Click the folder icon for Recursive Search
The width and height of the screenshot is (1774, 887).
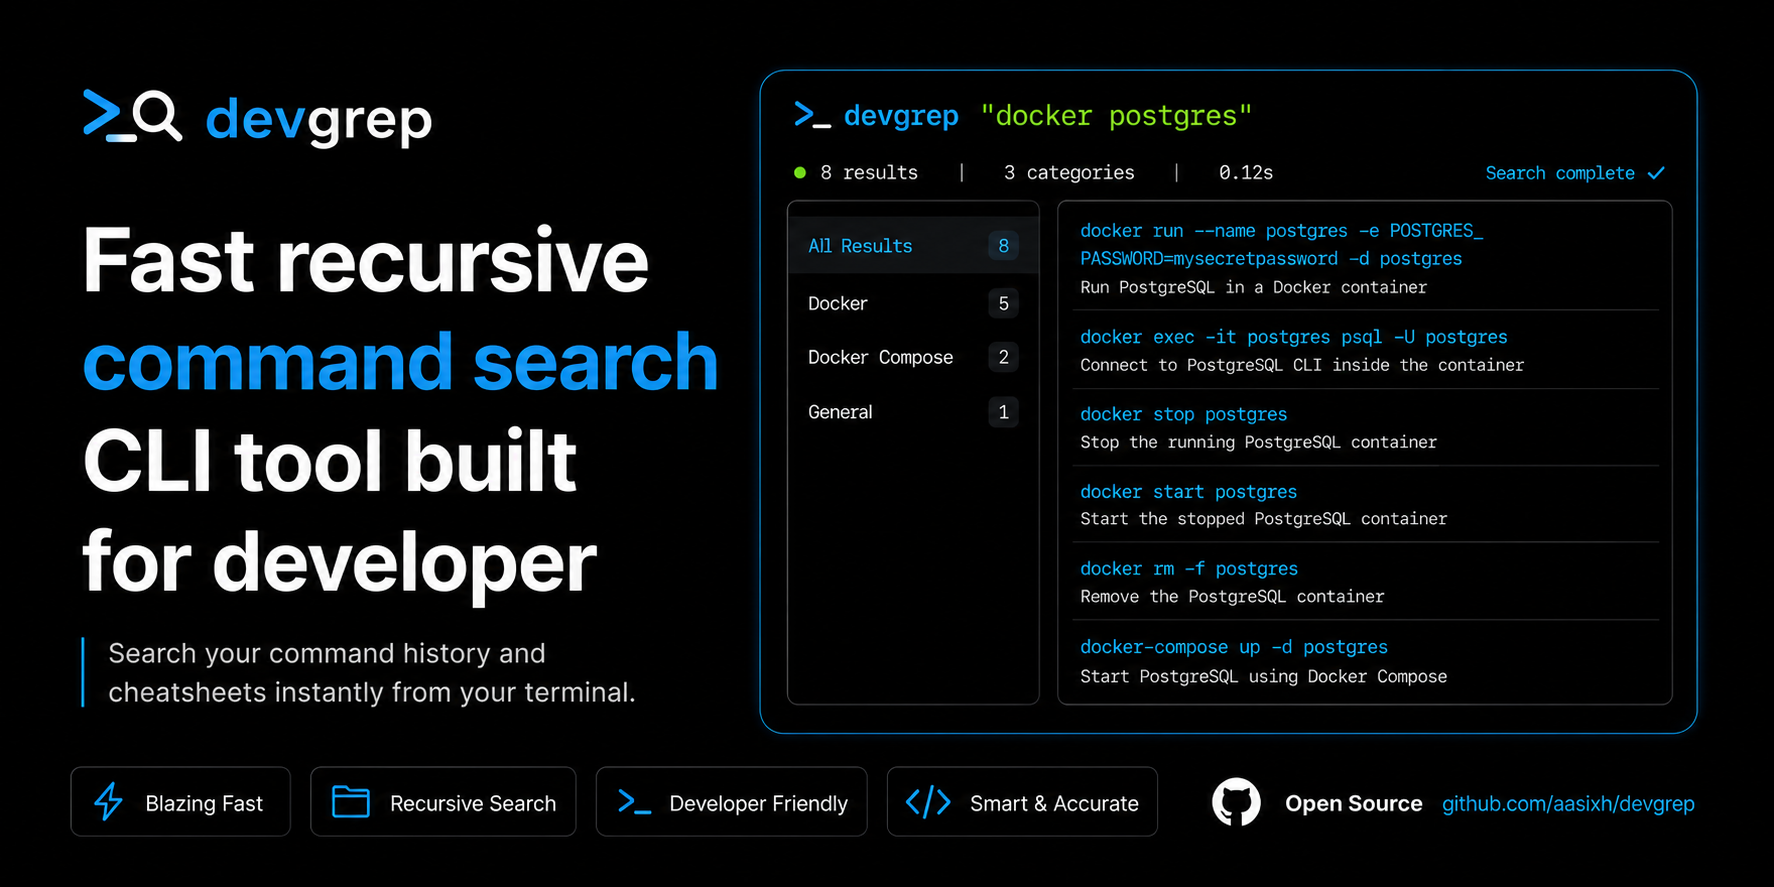click(x=351, y=802)
